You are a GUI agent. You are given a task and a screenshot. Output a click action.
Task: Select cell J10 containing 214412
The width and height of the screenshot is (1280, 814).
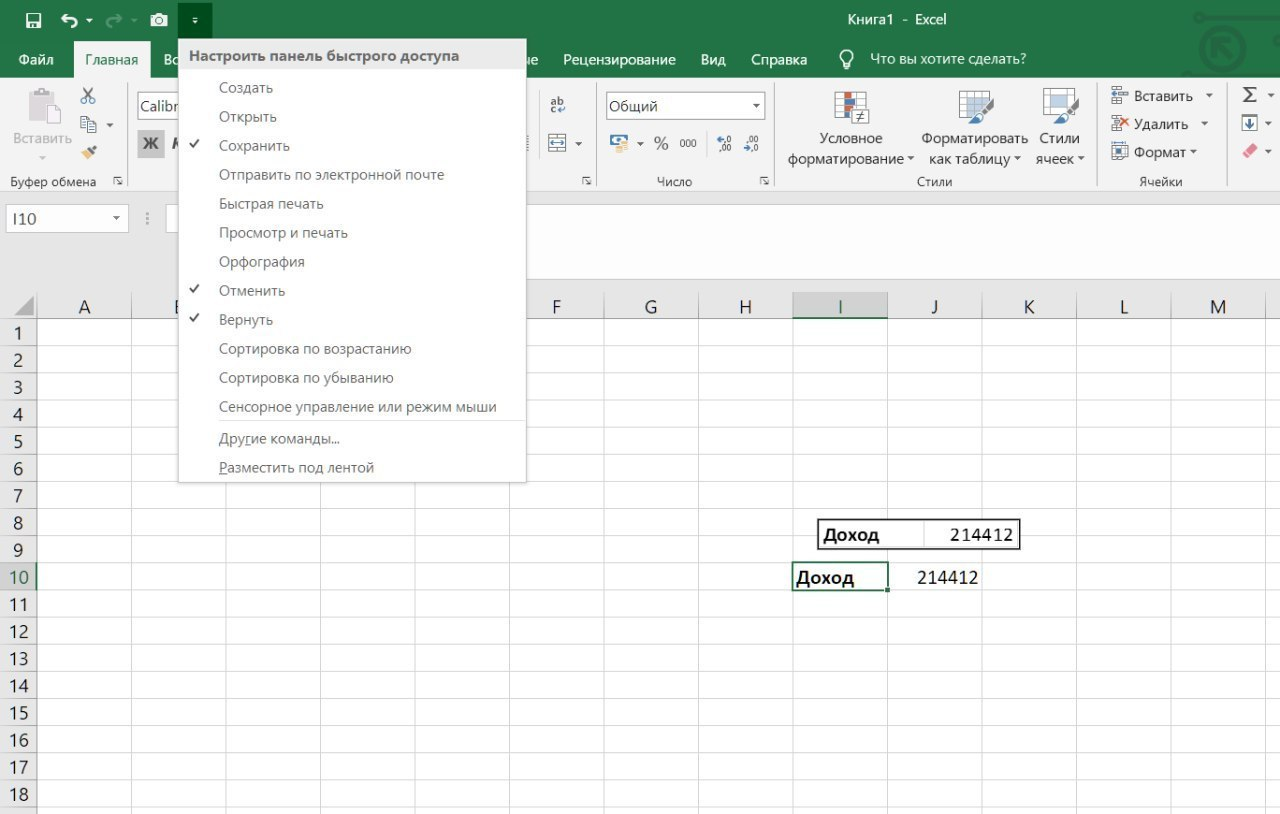click(x=934, y=577)
